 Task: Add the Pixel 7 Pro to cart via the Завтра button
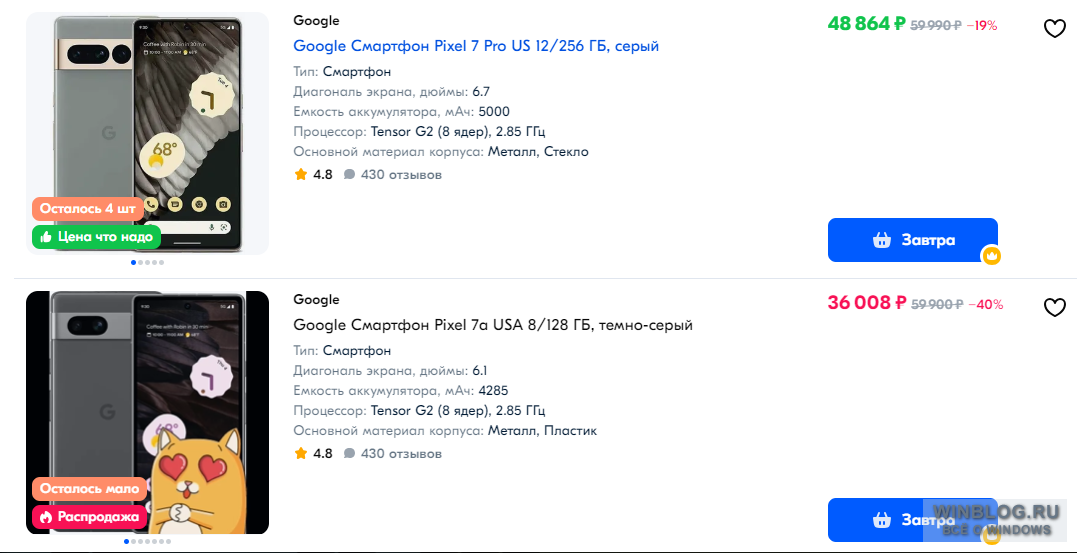point(912,240)
